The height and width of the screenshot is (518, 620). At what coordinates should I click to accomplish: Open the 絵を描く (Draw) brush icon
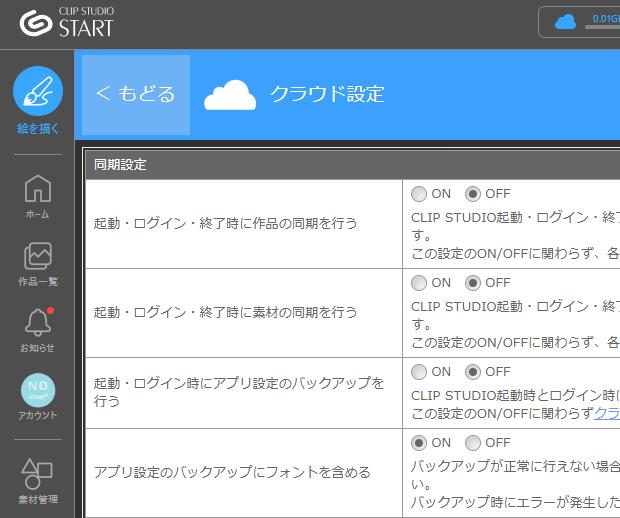tap(38, 91)
